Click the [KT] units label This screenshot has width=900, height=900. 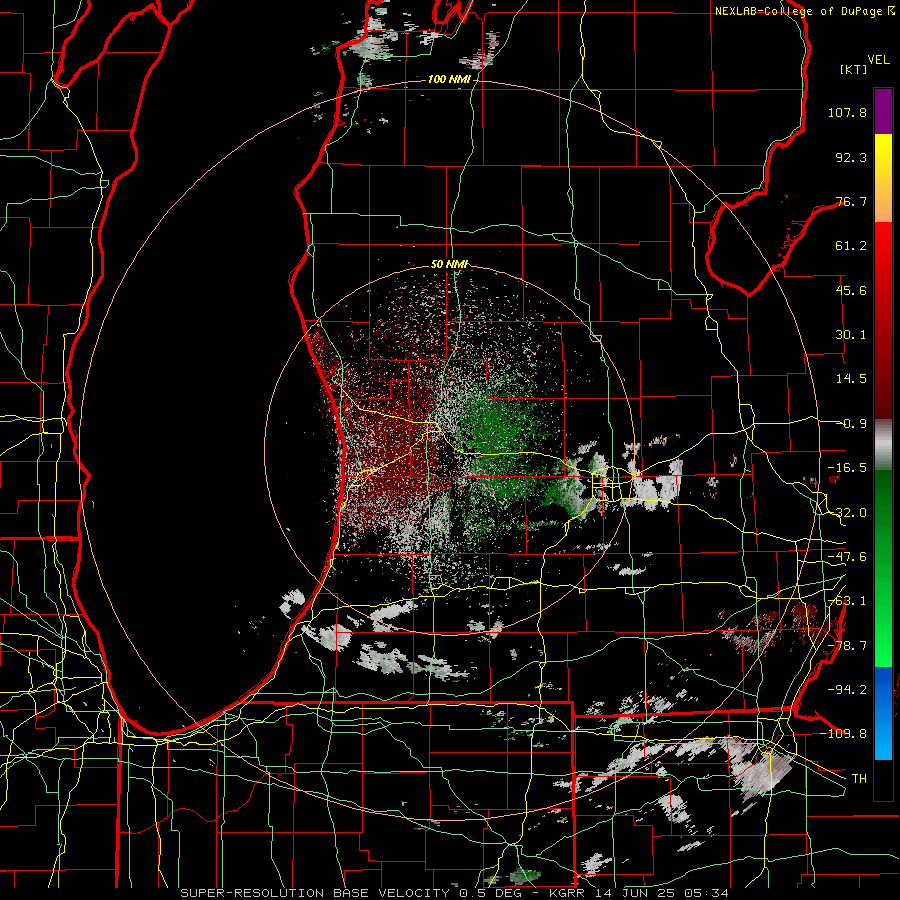point(852,69)
